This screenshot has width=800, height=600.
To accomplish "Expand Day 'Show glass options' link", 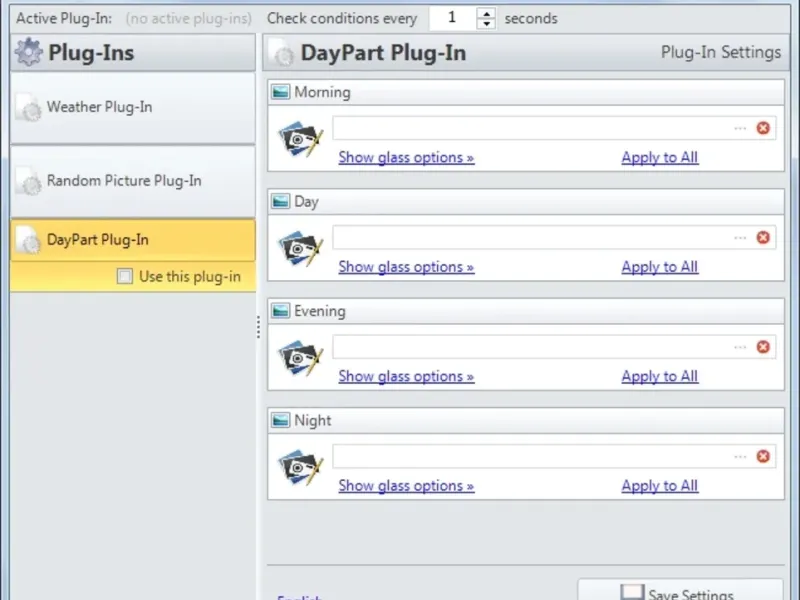I will tap(406, 267).
